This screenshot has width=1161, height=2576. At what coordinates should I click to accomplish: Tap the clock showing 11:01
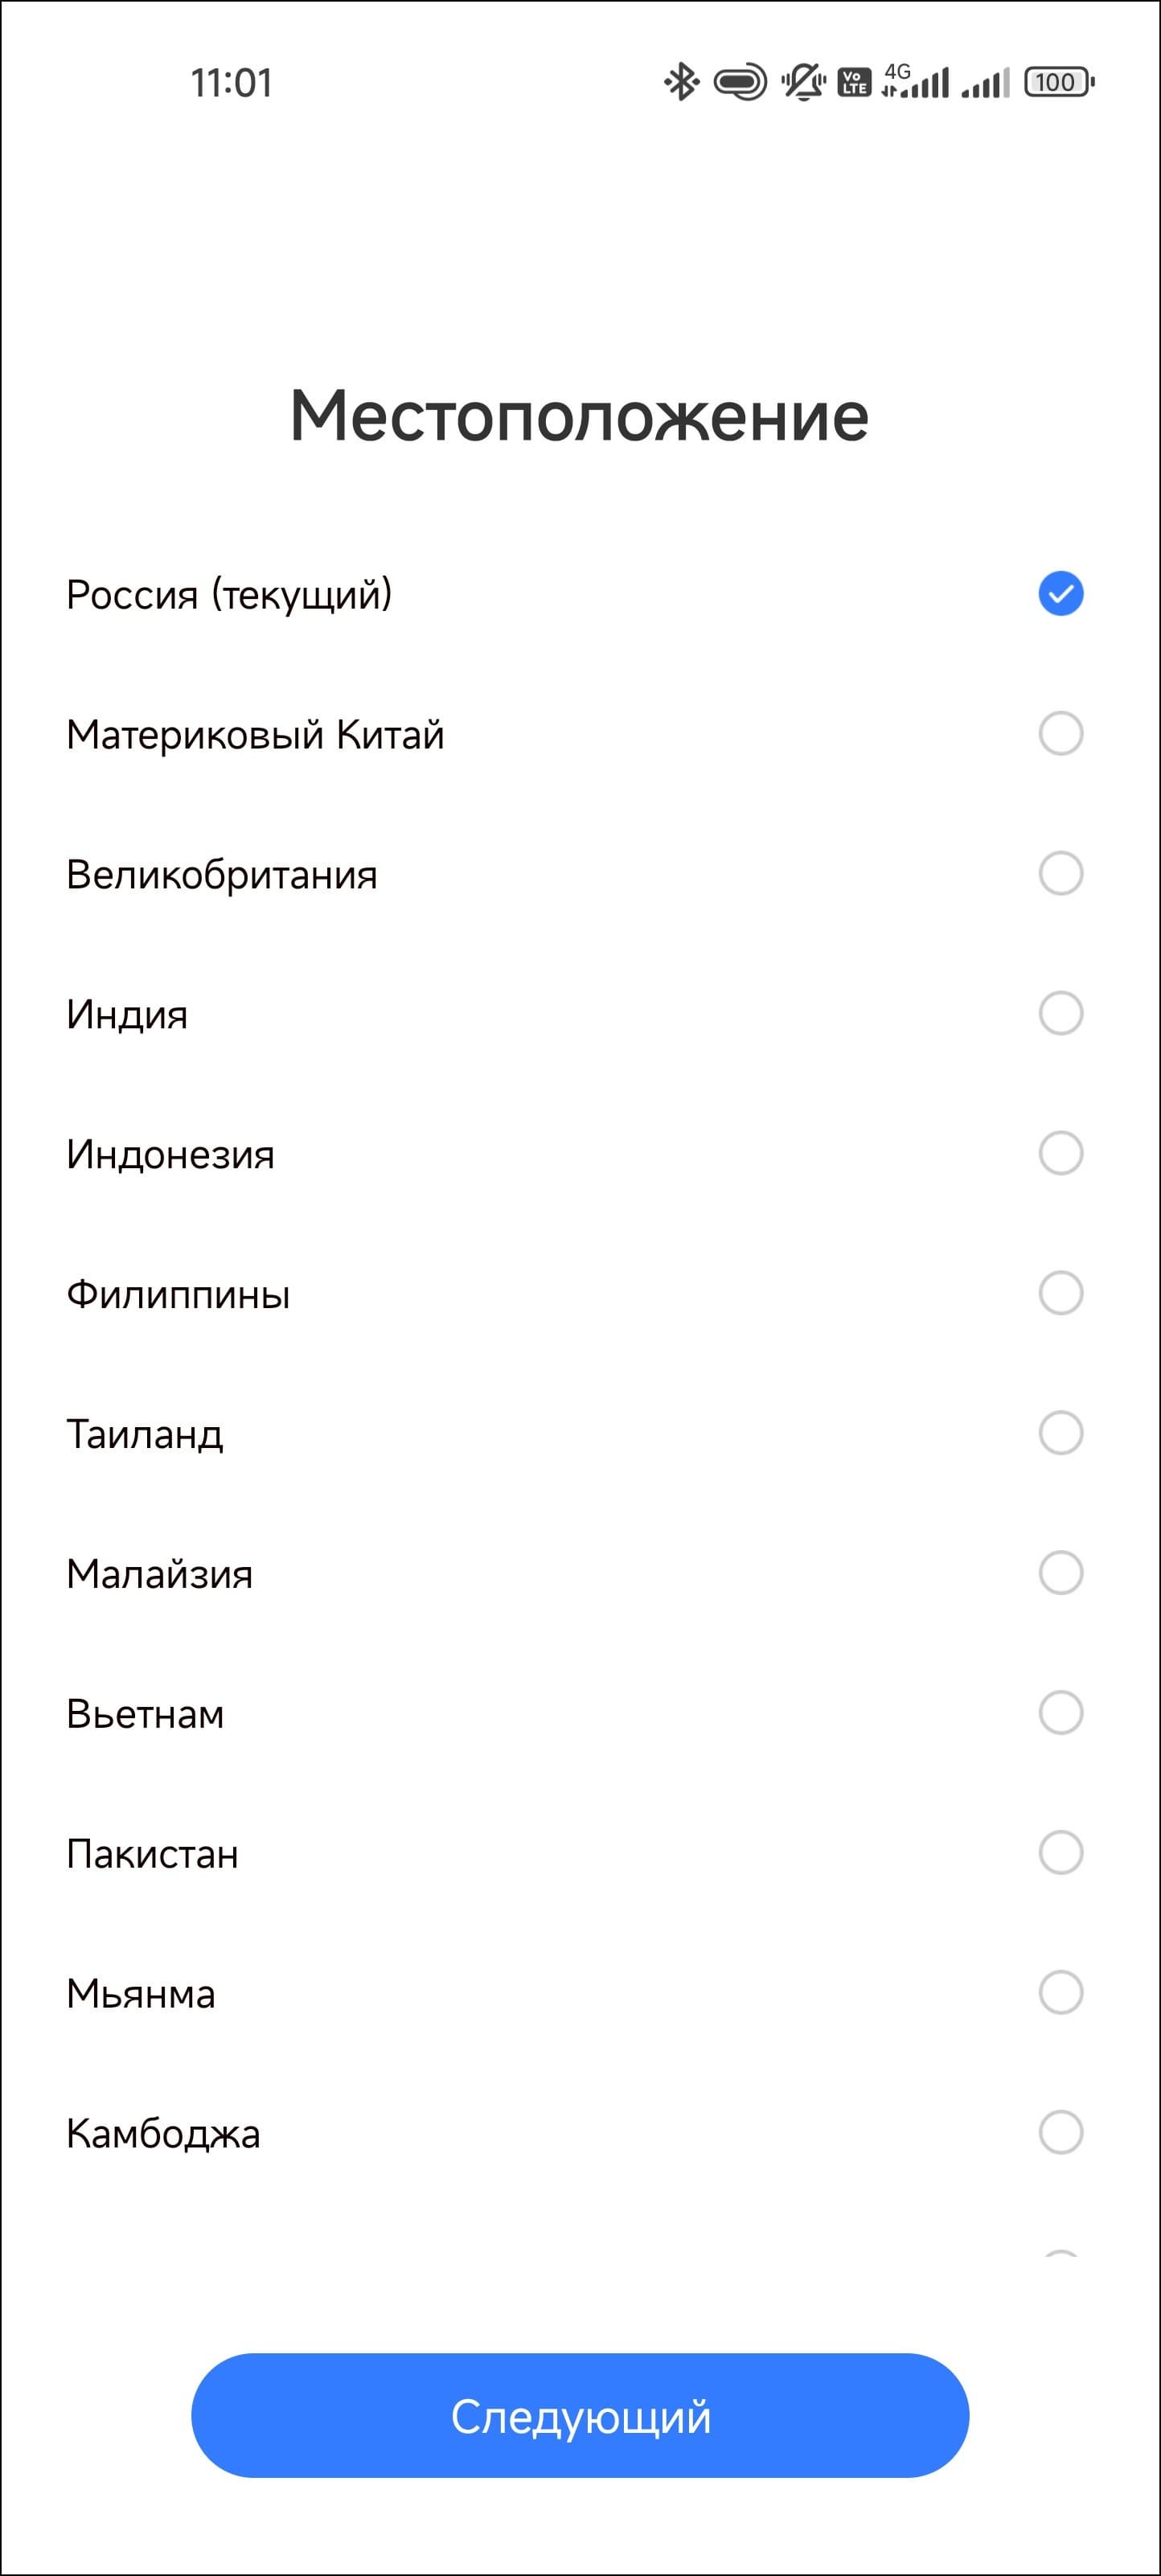(x=231, y=83)
